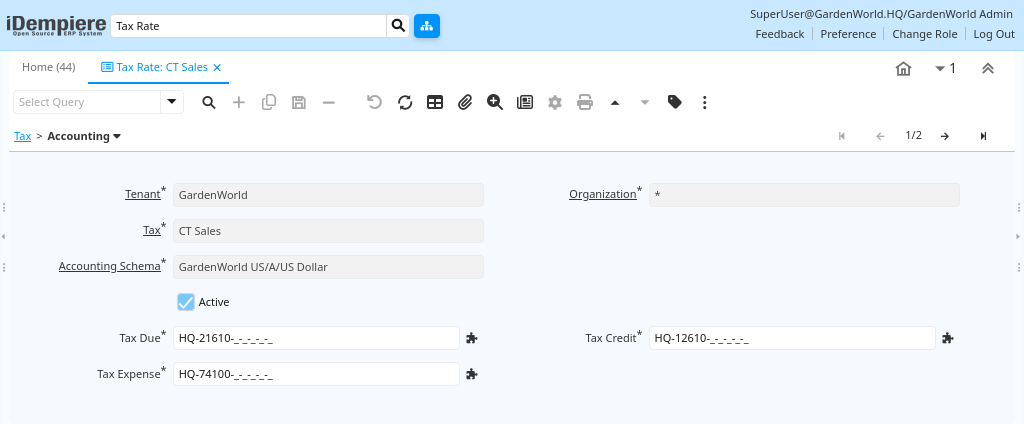
Task: Go to last record
Action: click(984, 136)
